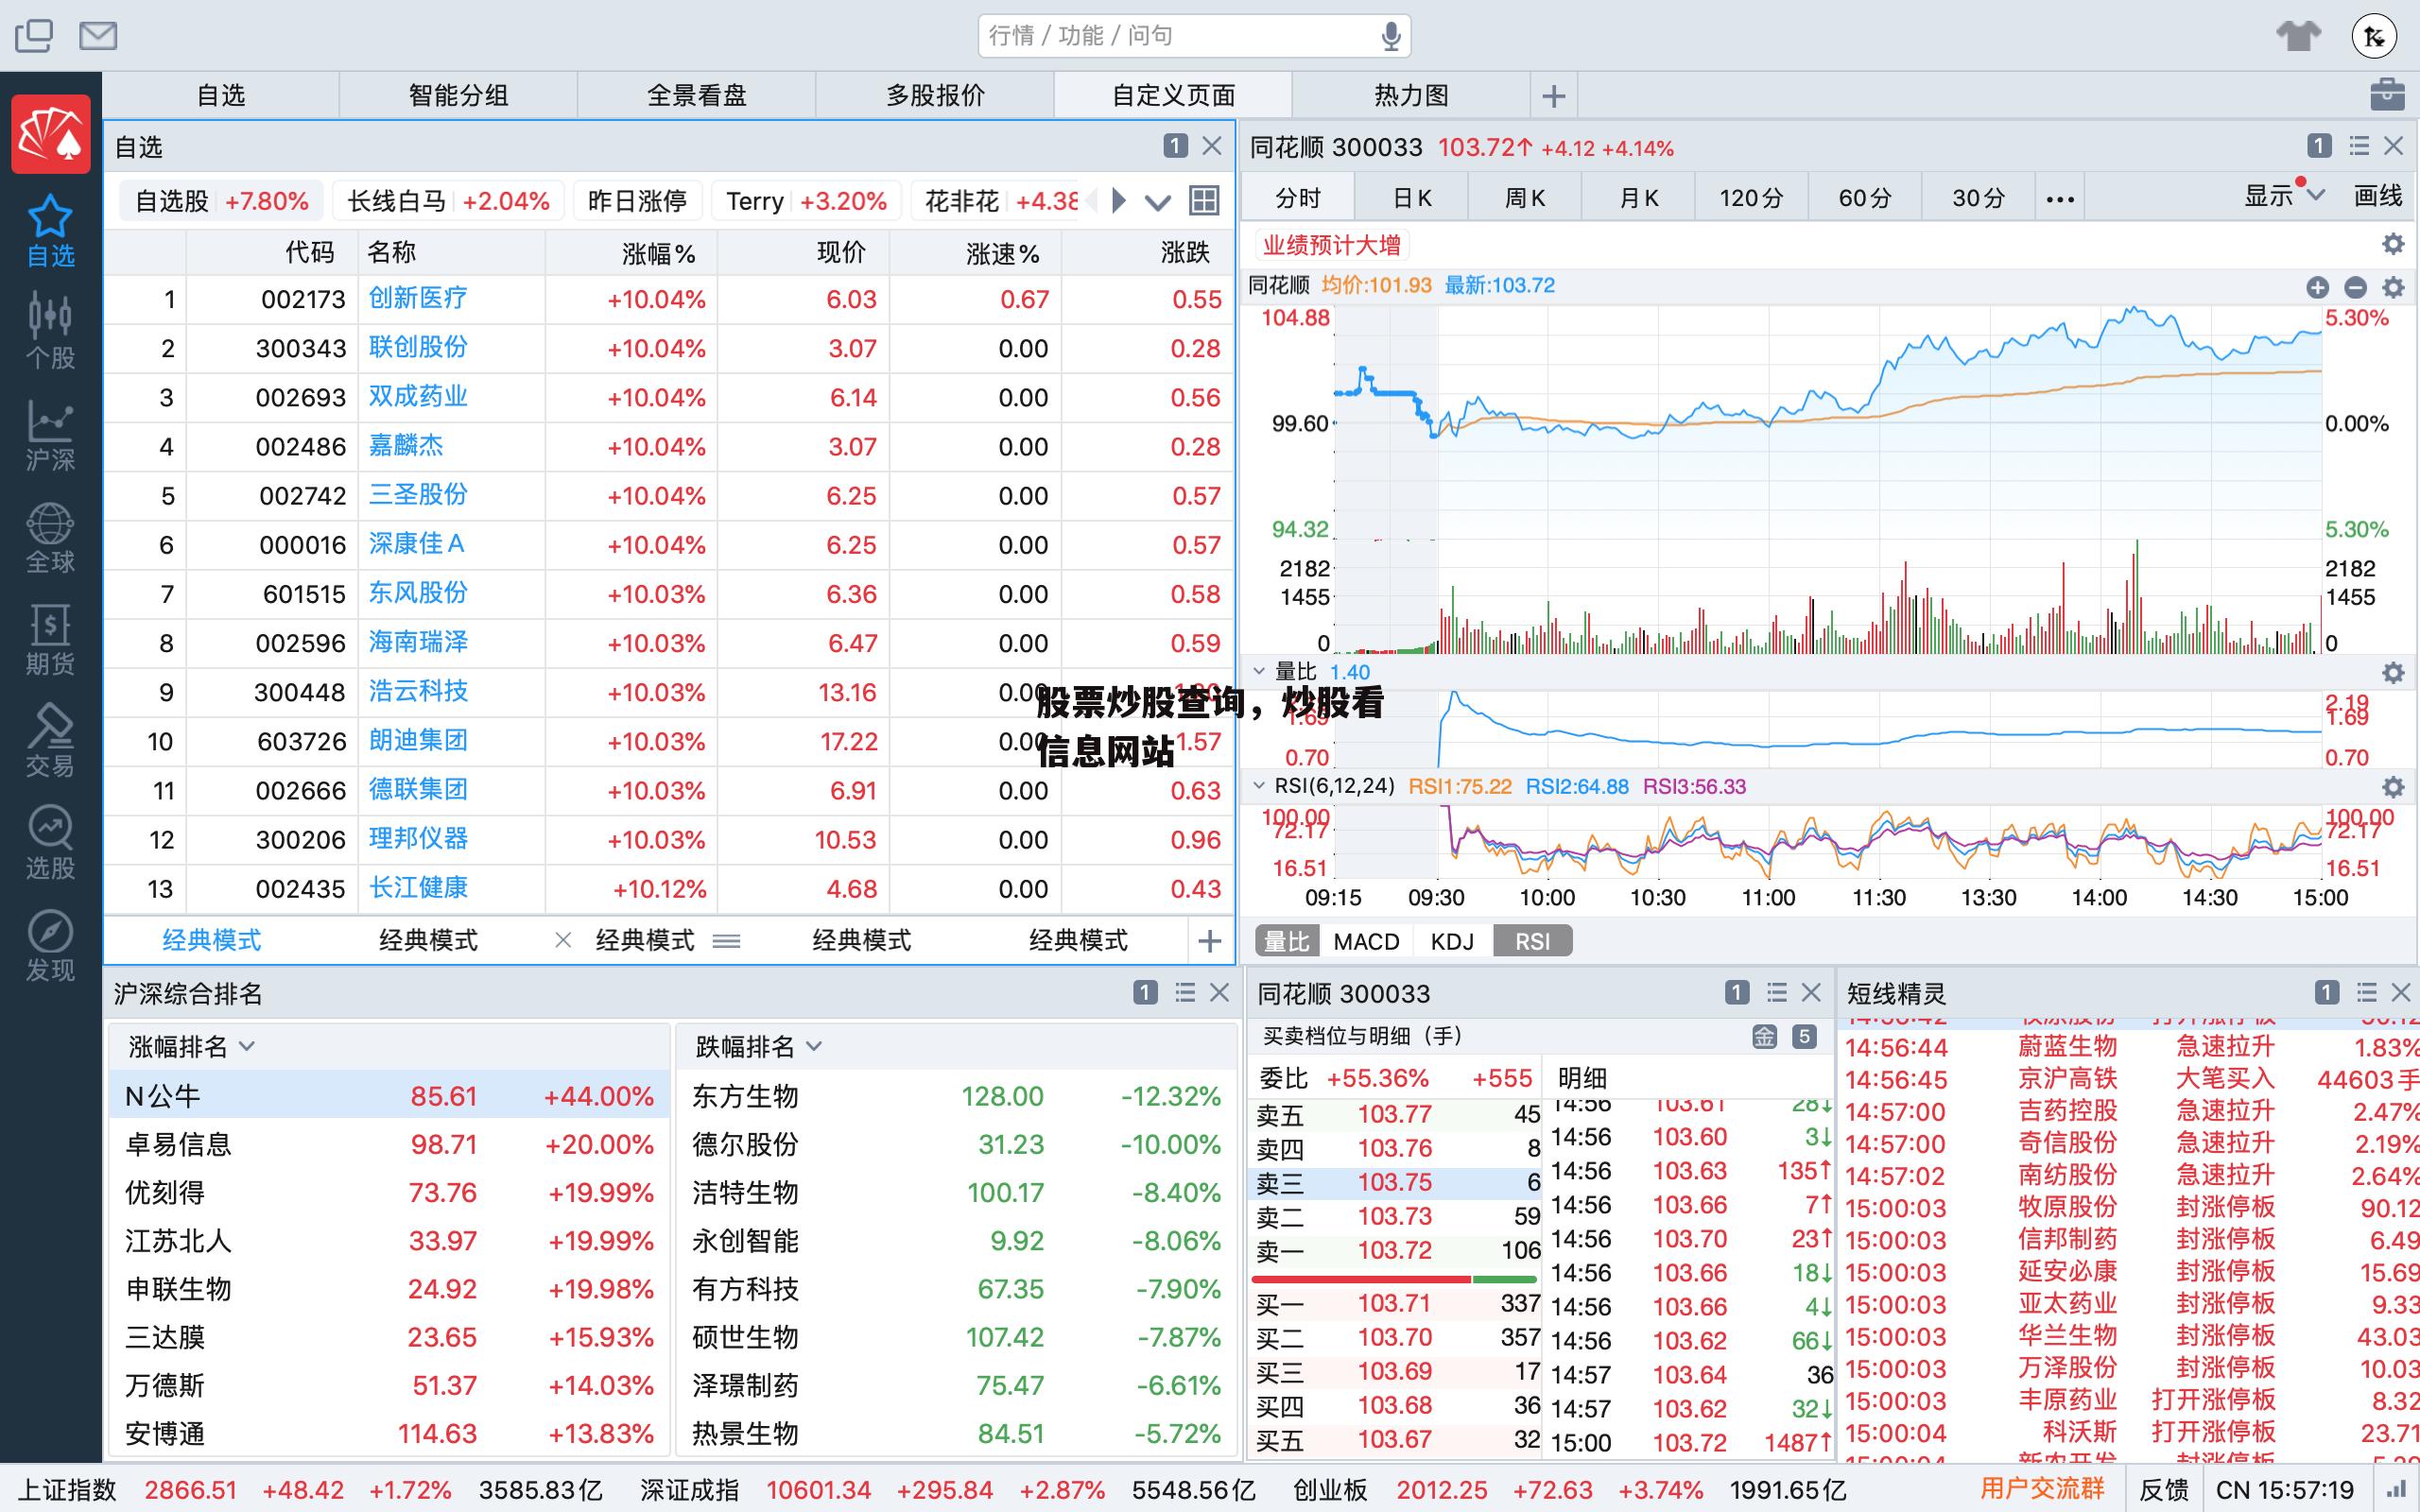Open the 涨幅排名 dropdown
The width and height of the screenshot is (2420, 1512).
(192, 1047)
